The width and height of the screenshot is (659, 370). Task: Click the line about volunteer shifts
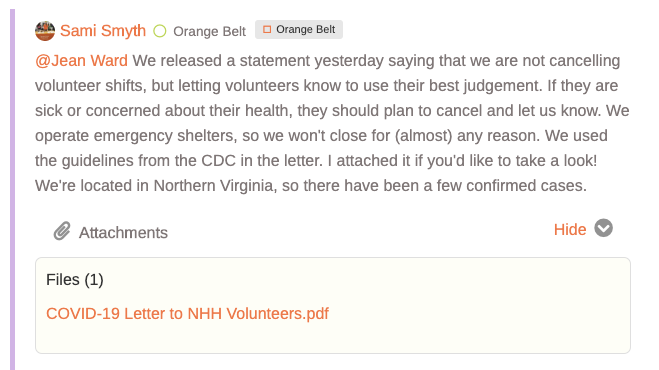(x=326, y=86)
